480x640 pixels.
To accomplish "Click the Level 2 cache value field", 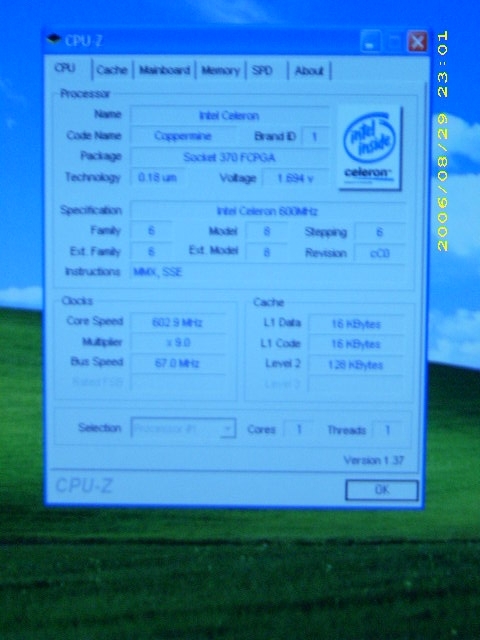I will point(356,365).
